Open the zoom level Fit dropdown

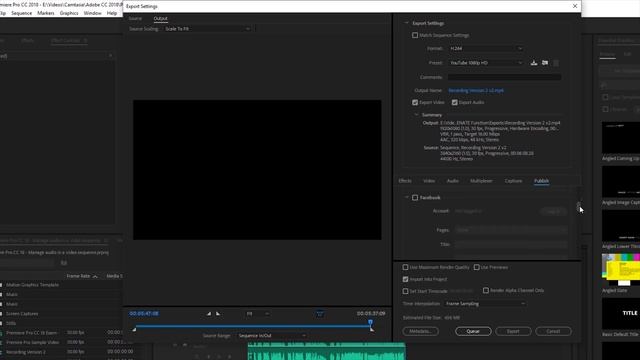tap(258, 313)
